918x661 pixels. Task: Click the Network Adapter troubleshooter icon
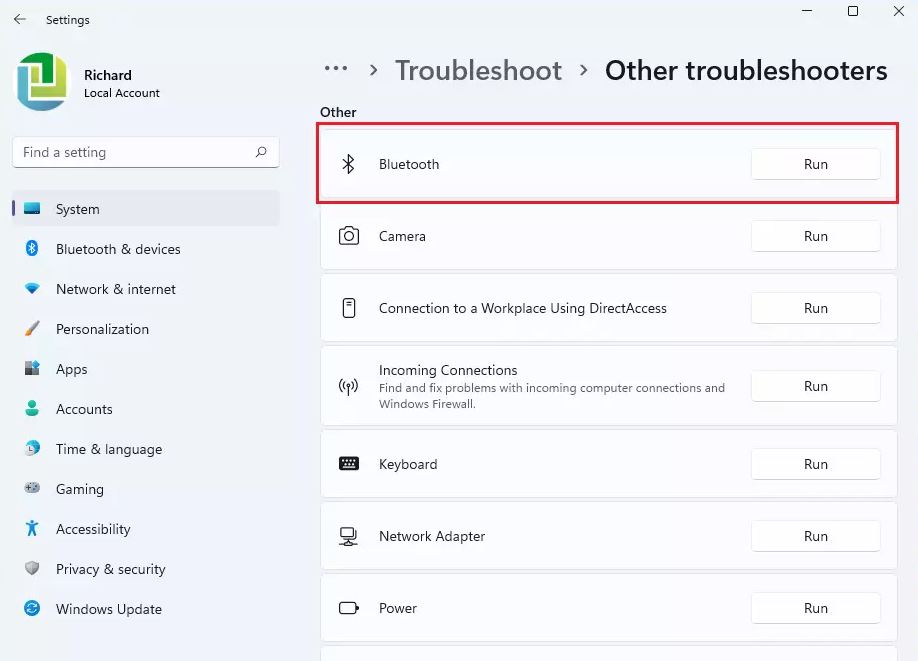coord(349,536)
